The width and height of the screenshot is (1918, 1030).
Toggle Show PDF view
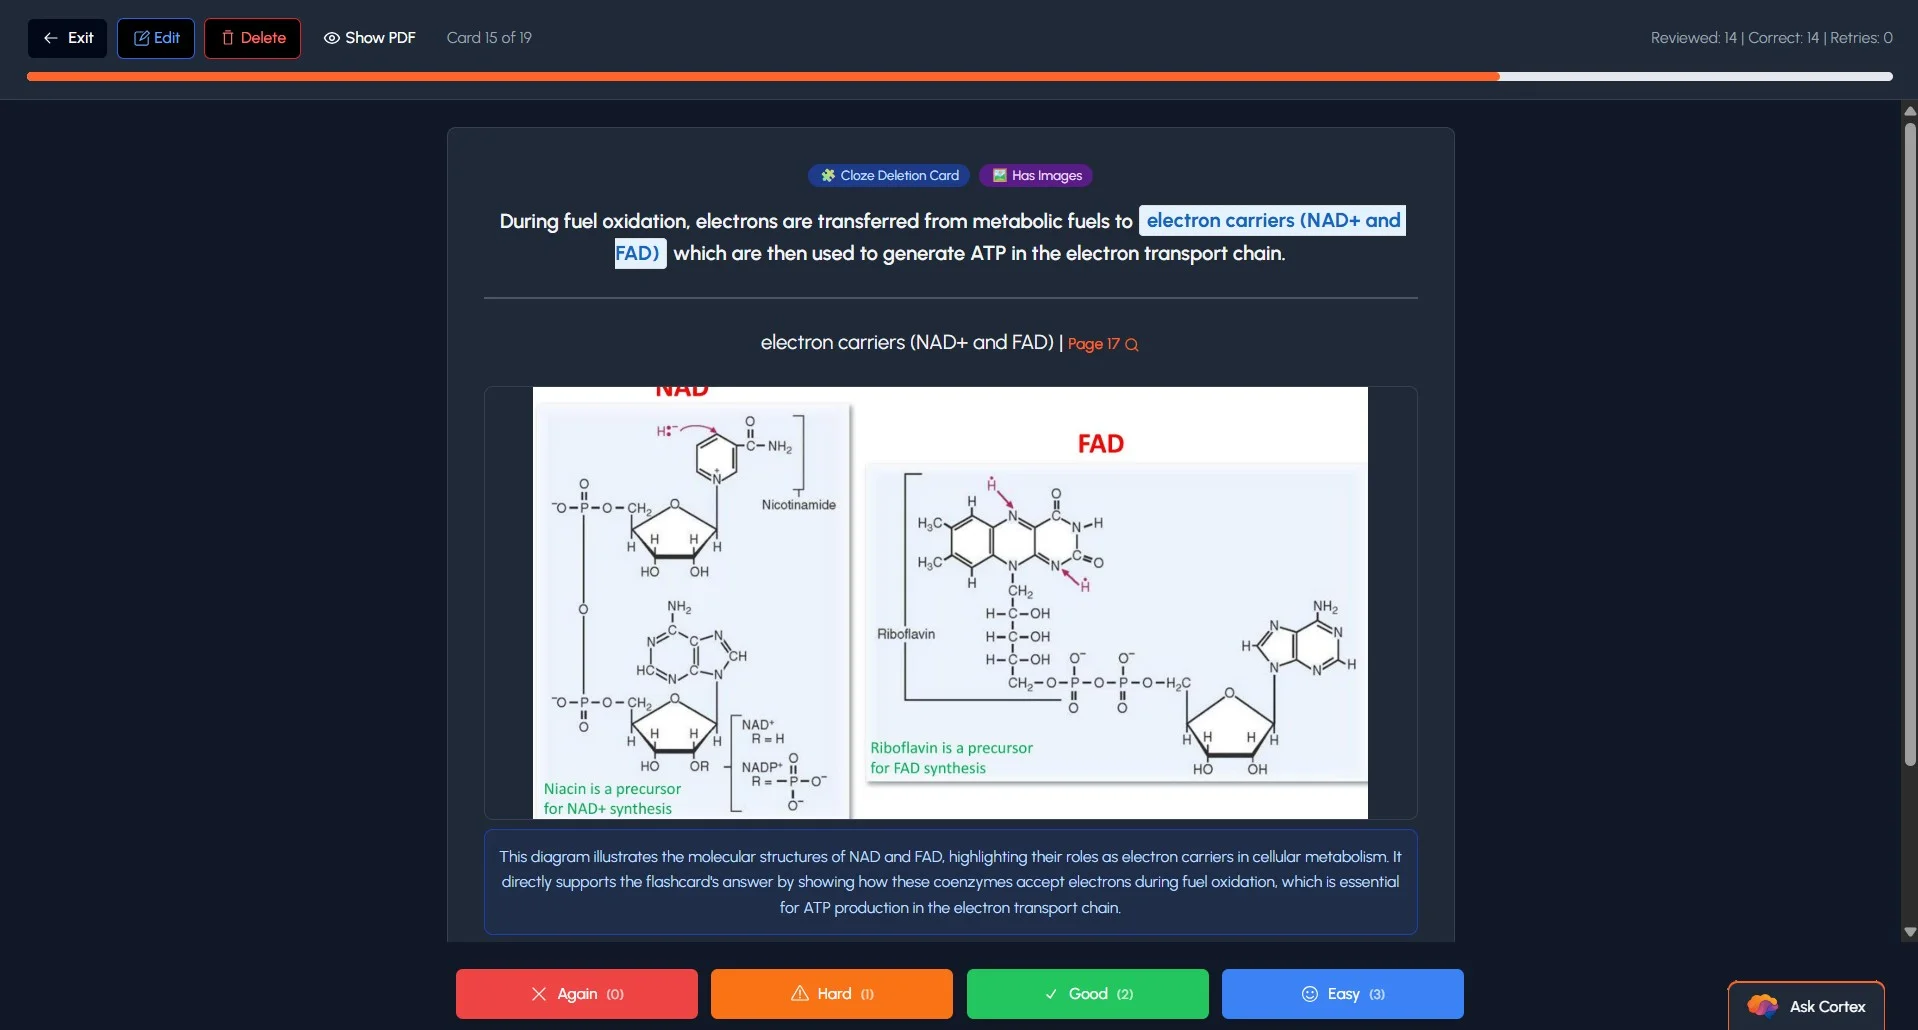click(x=369, y=37)
